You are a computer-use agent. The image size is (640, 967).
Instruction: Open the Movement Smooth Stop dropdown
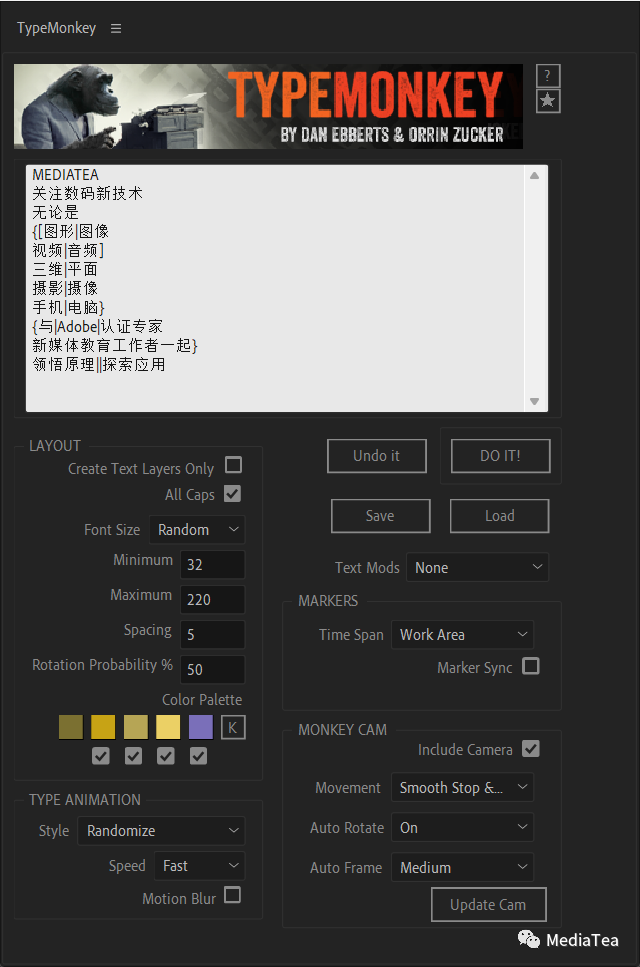click(x=462, y=788)
